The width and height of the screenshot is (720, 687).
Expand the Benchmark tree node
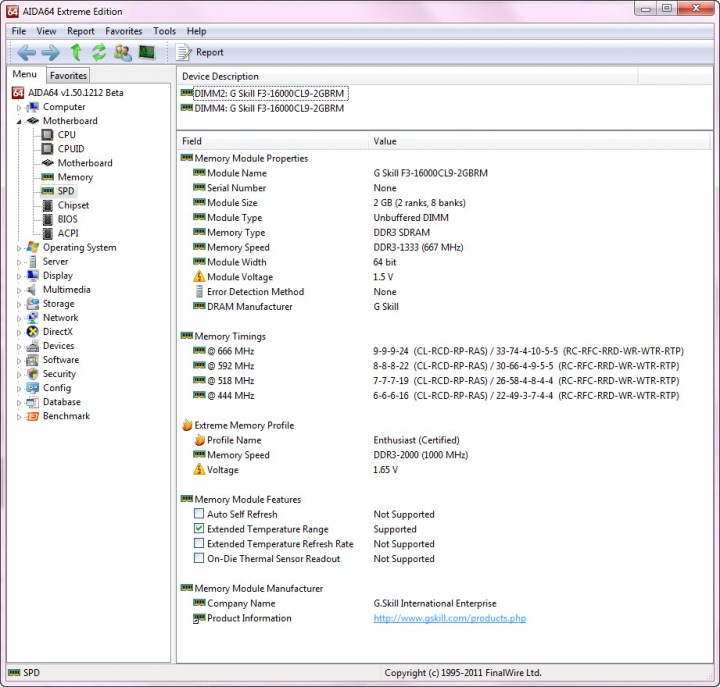pyautogui.click(x=19, y=417)
